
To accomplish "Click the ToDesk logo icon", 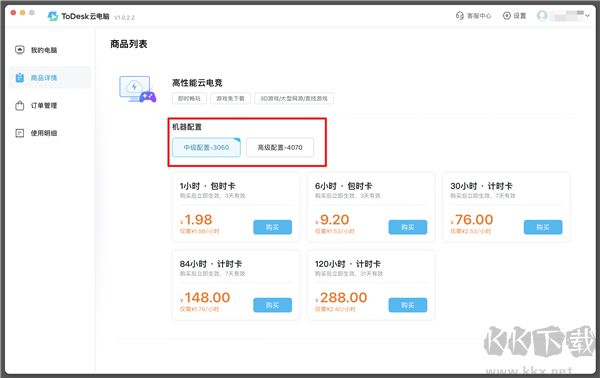I will 53,16.
